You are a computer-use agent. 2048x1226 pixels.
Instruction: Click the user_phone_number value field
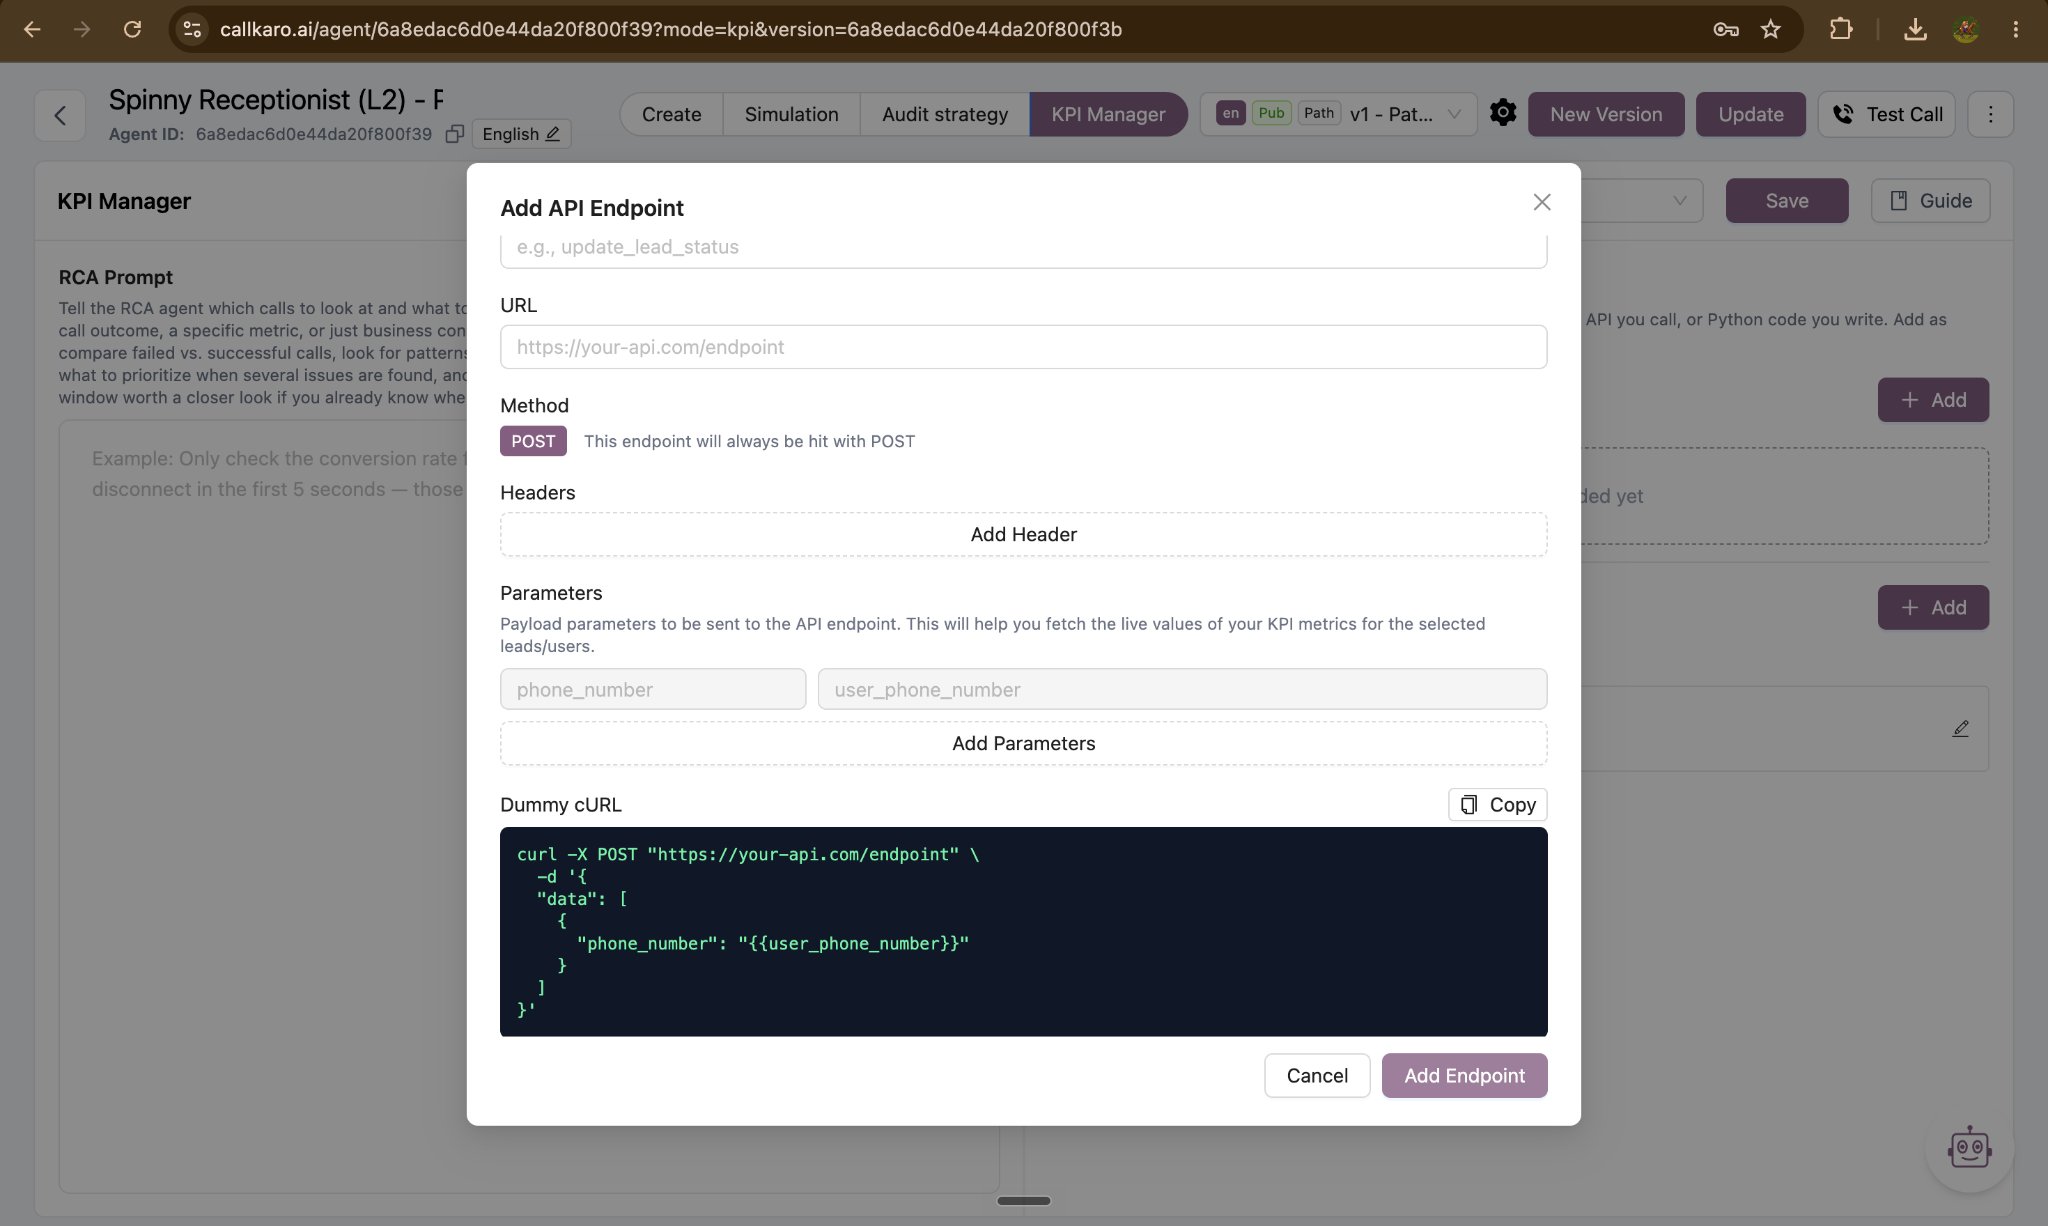click(x=1182, y=689)
